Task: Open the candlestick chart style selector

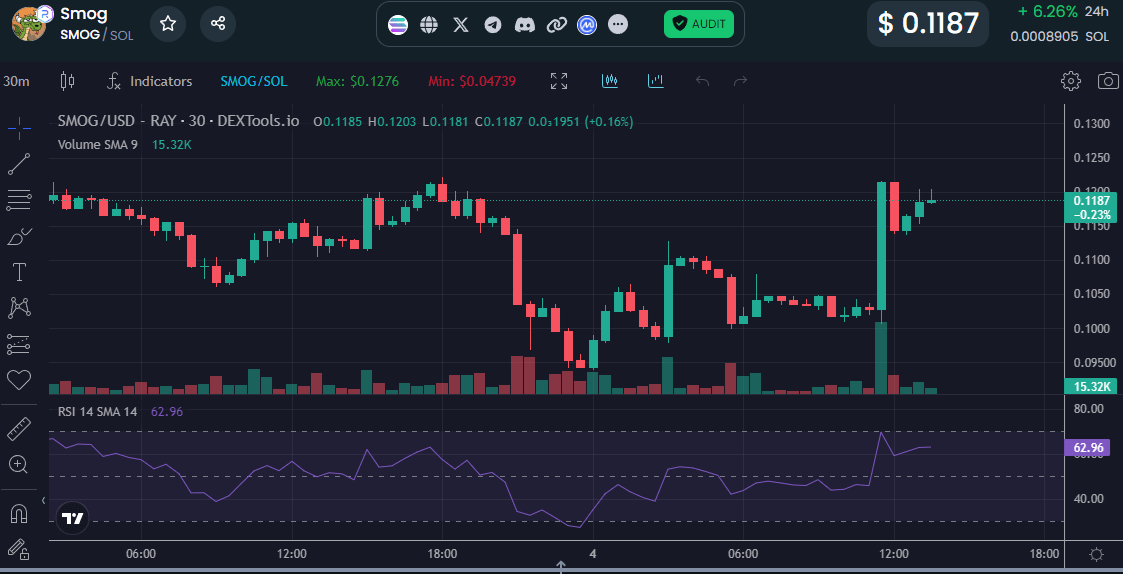Action: tap(67, 81)
